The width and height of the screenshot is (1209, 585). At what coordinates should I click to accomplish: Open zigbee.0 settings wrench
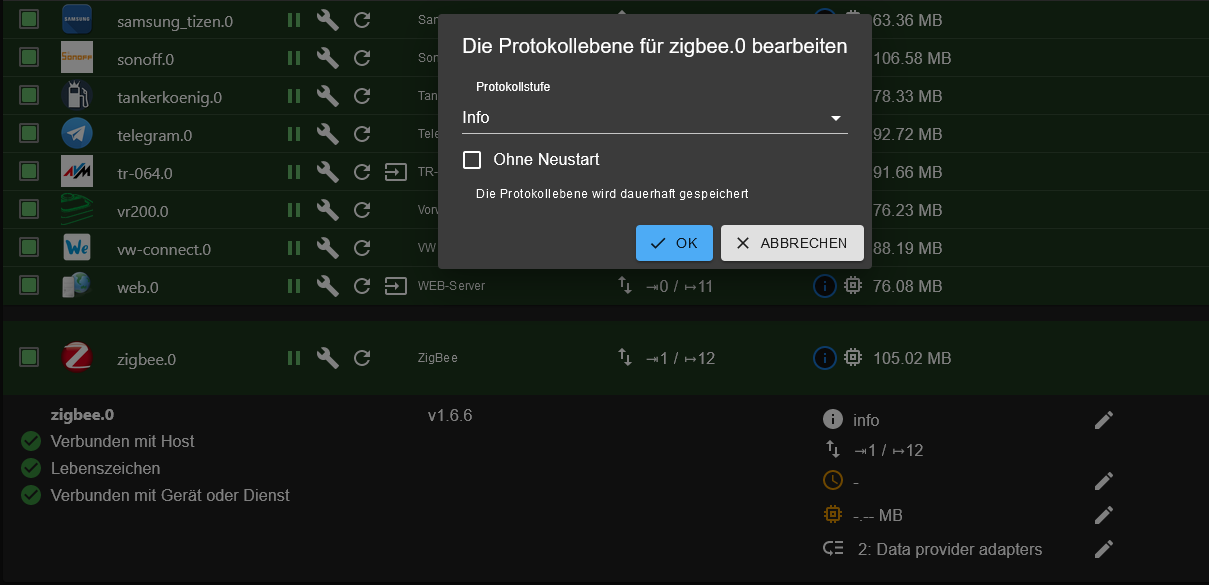(x=327, y=358)
